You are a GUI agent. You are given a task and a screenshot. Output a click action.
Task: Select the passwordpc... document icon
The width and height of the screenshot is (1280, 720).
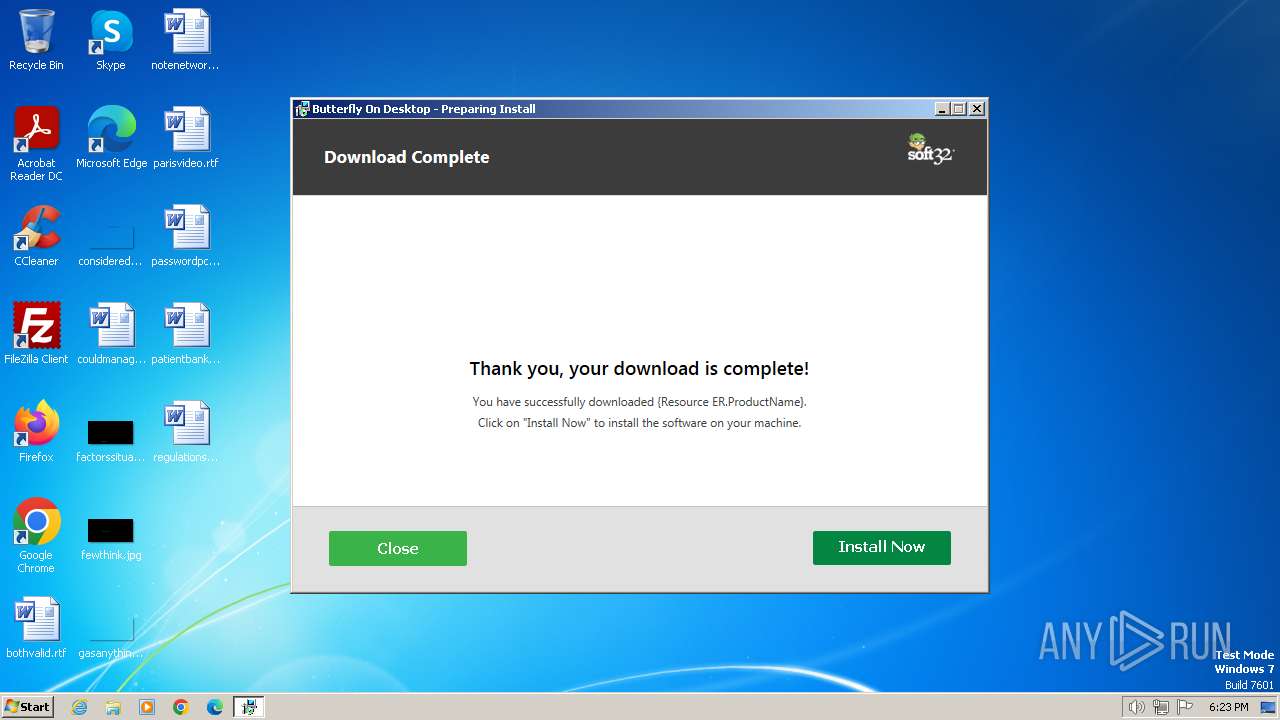pyautogui.click(x=186, y=237)
